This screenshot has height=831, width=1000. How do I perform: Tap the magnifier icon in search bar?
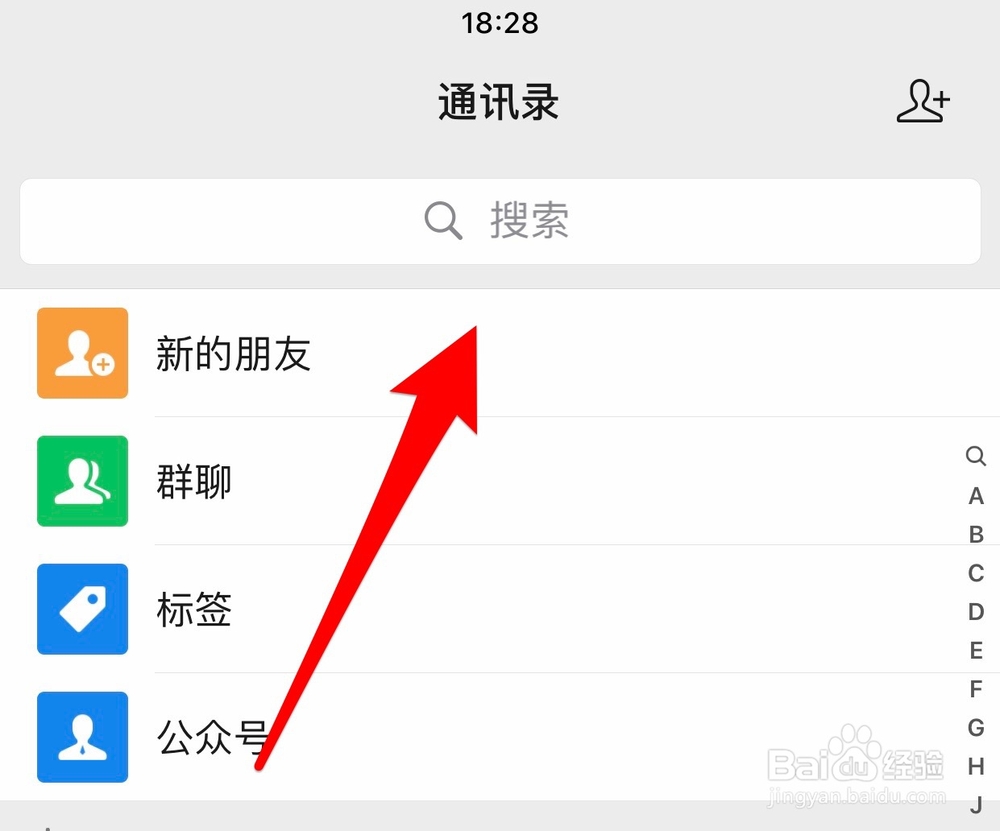coord(443,221)
